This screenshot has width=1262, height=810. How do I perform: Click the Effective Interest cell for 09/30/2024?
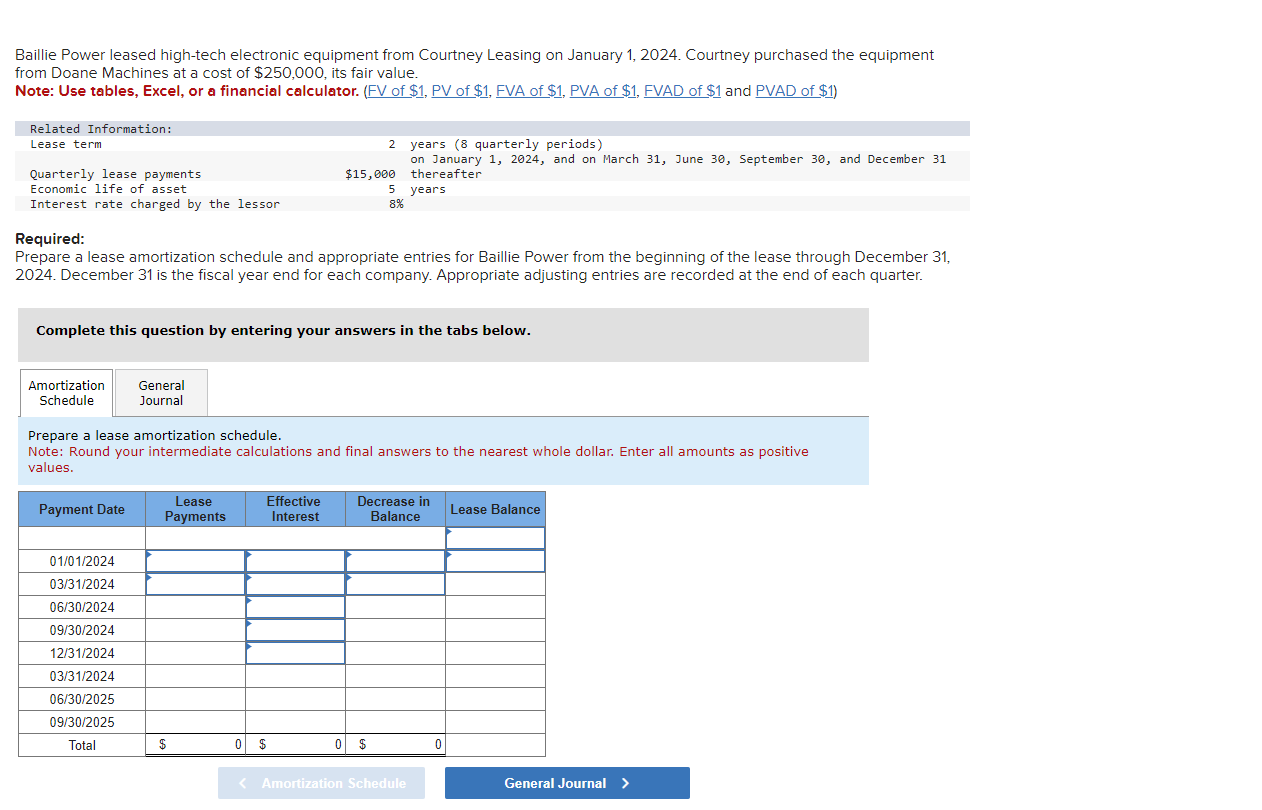point(294,630)
